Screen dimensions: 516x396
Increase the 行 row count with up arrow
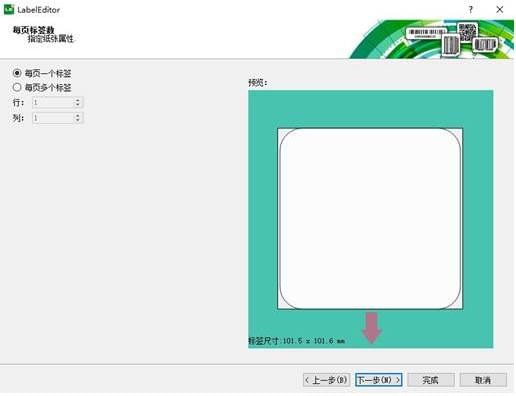click(x=78, y=100)
